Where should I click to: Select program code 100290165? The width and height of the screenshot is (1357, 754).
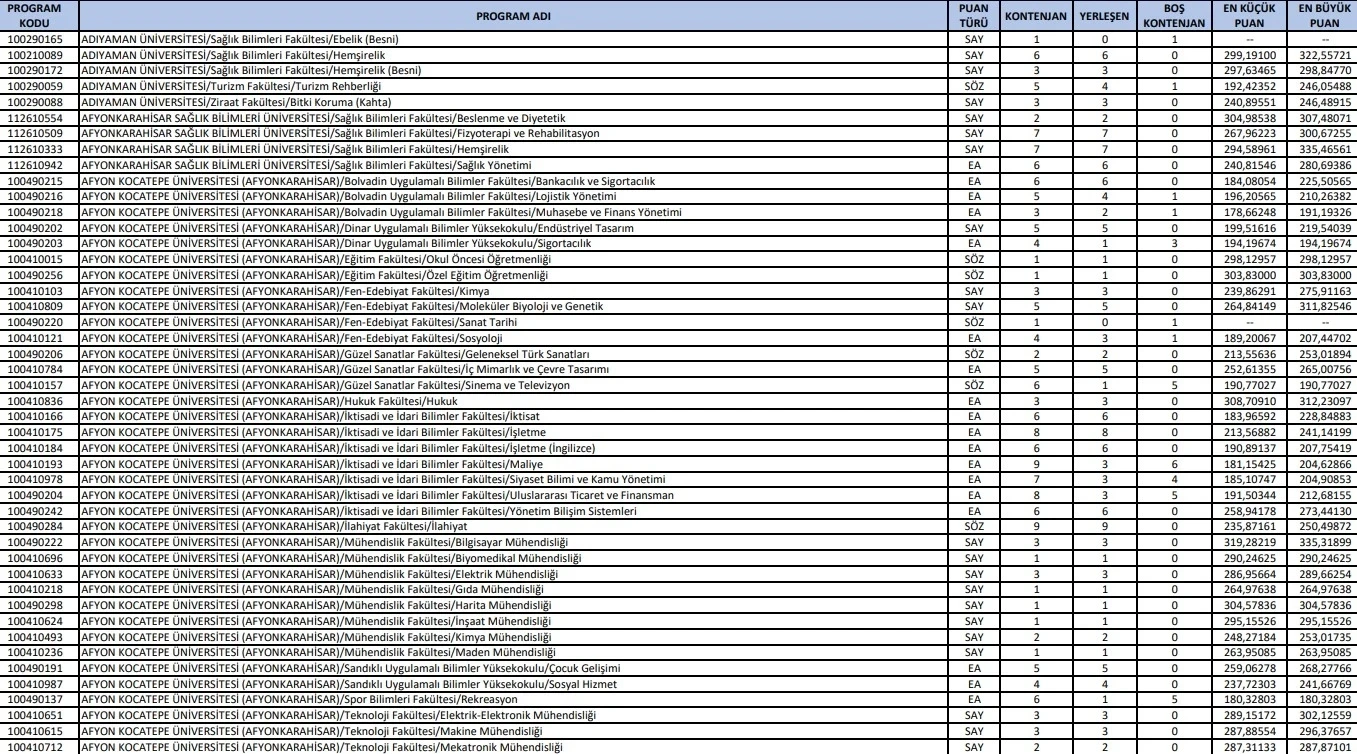click(34, 38)
